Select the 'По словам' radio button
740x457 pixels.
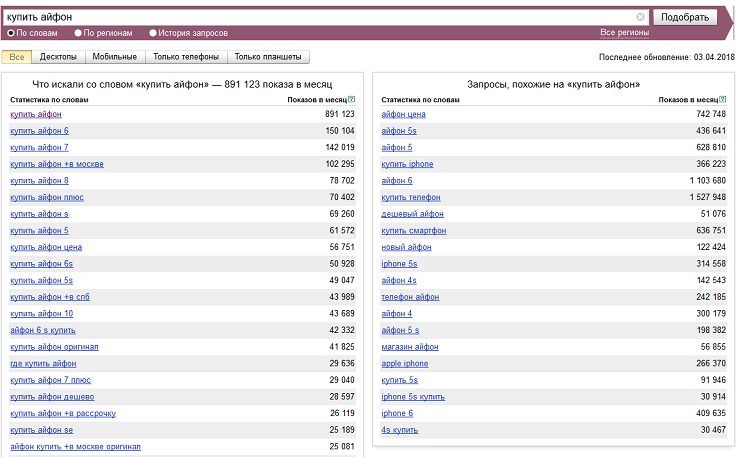11,33
